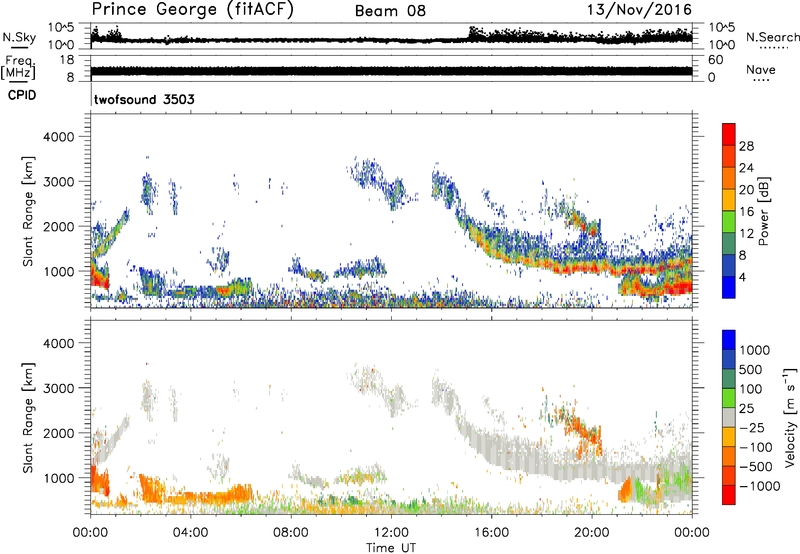The width and height of the screenshot is (800, 554).
Task: Select the twofsound 3503 text
Action: (144, 99)
